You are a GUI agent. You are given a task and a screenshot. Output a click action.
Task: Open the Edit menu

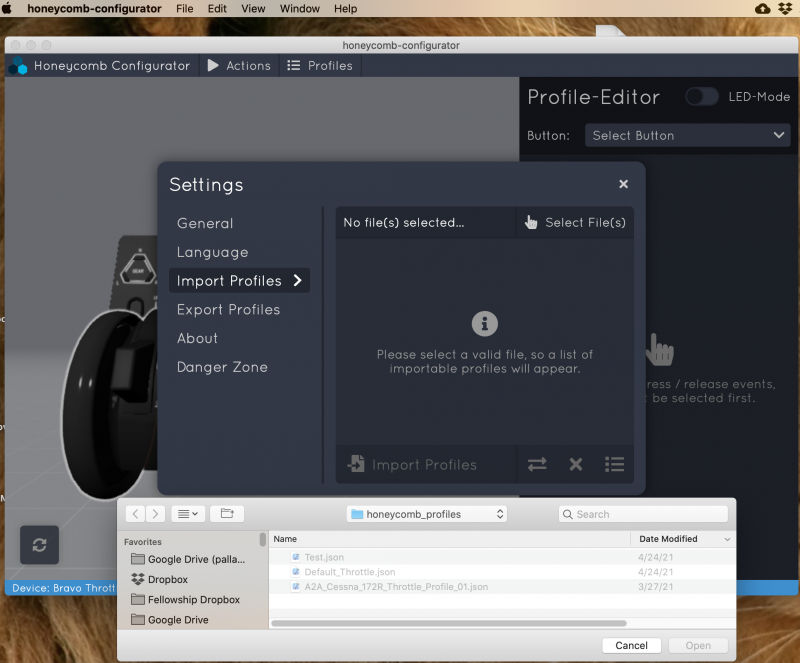click(x=217, y=9)
